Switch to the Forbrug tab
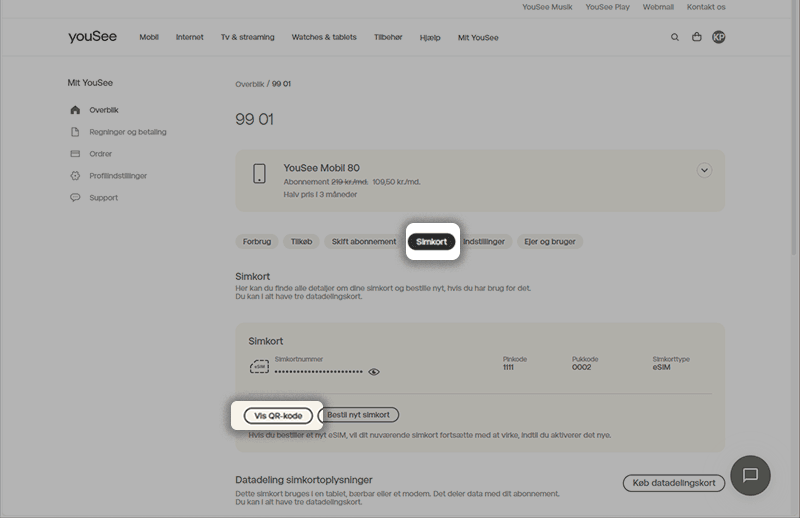 (257, 242)
